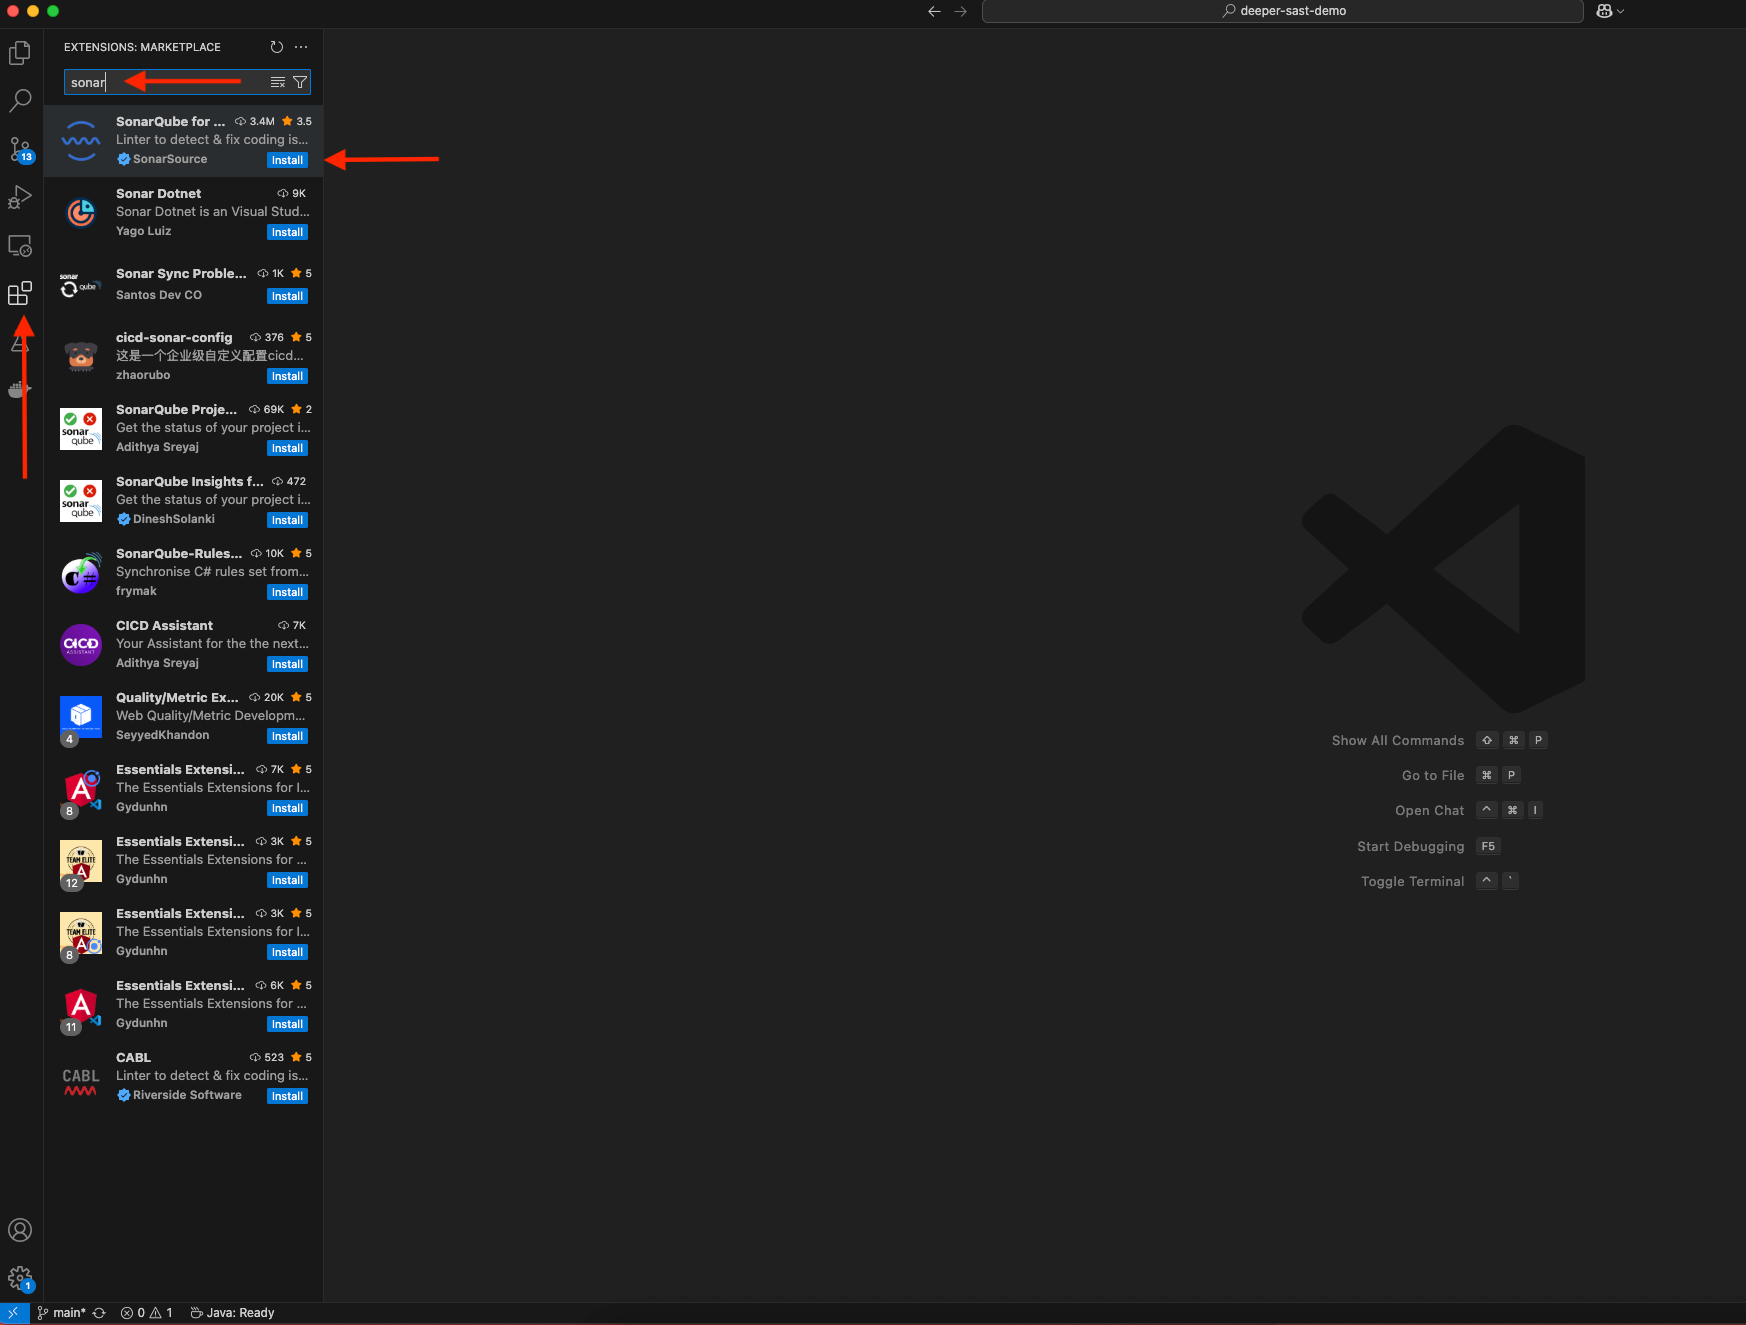Open the Copilot chat dropdown in title bar

pyautogui.click(x=1610, y=11)
